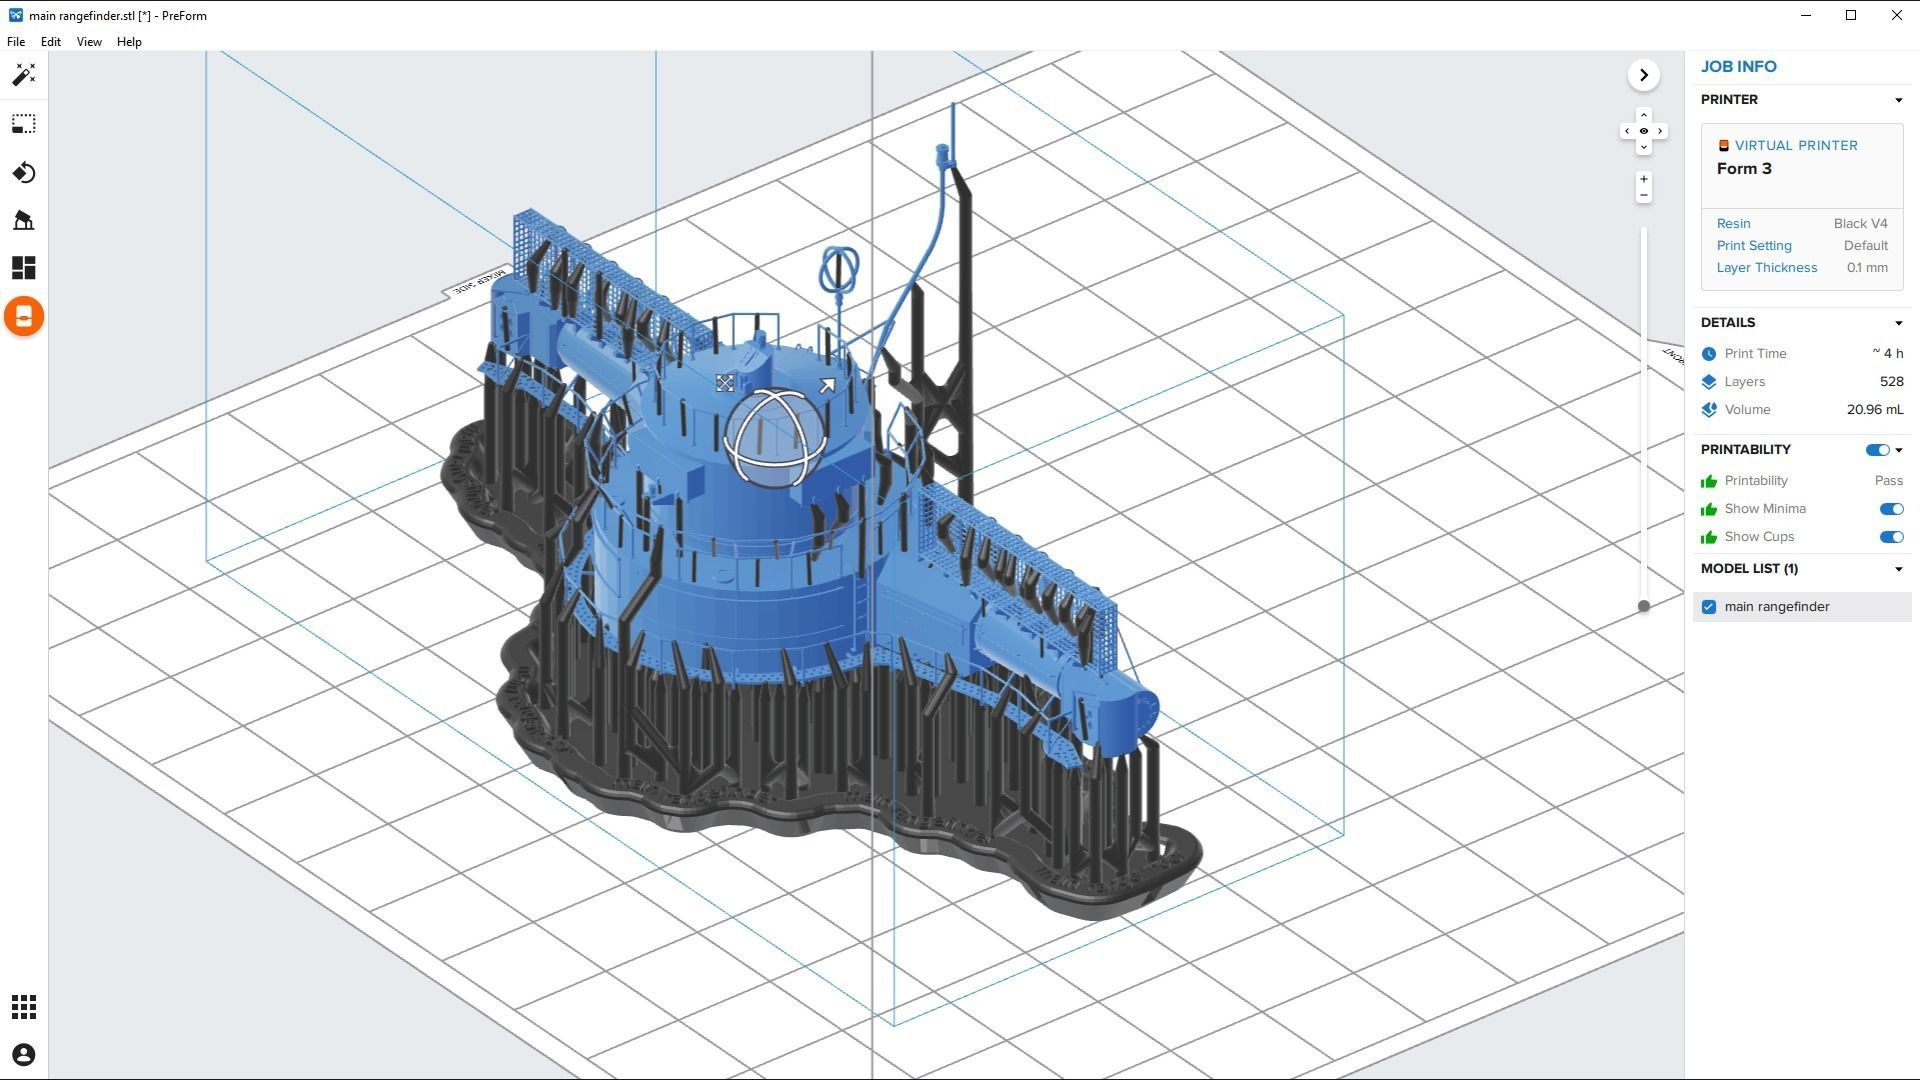The image size is (1920, 1080).
Task: Click the Virtual Printer orange icon
Action: 1724,146
